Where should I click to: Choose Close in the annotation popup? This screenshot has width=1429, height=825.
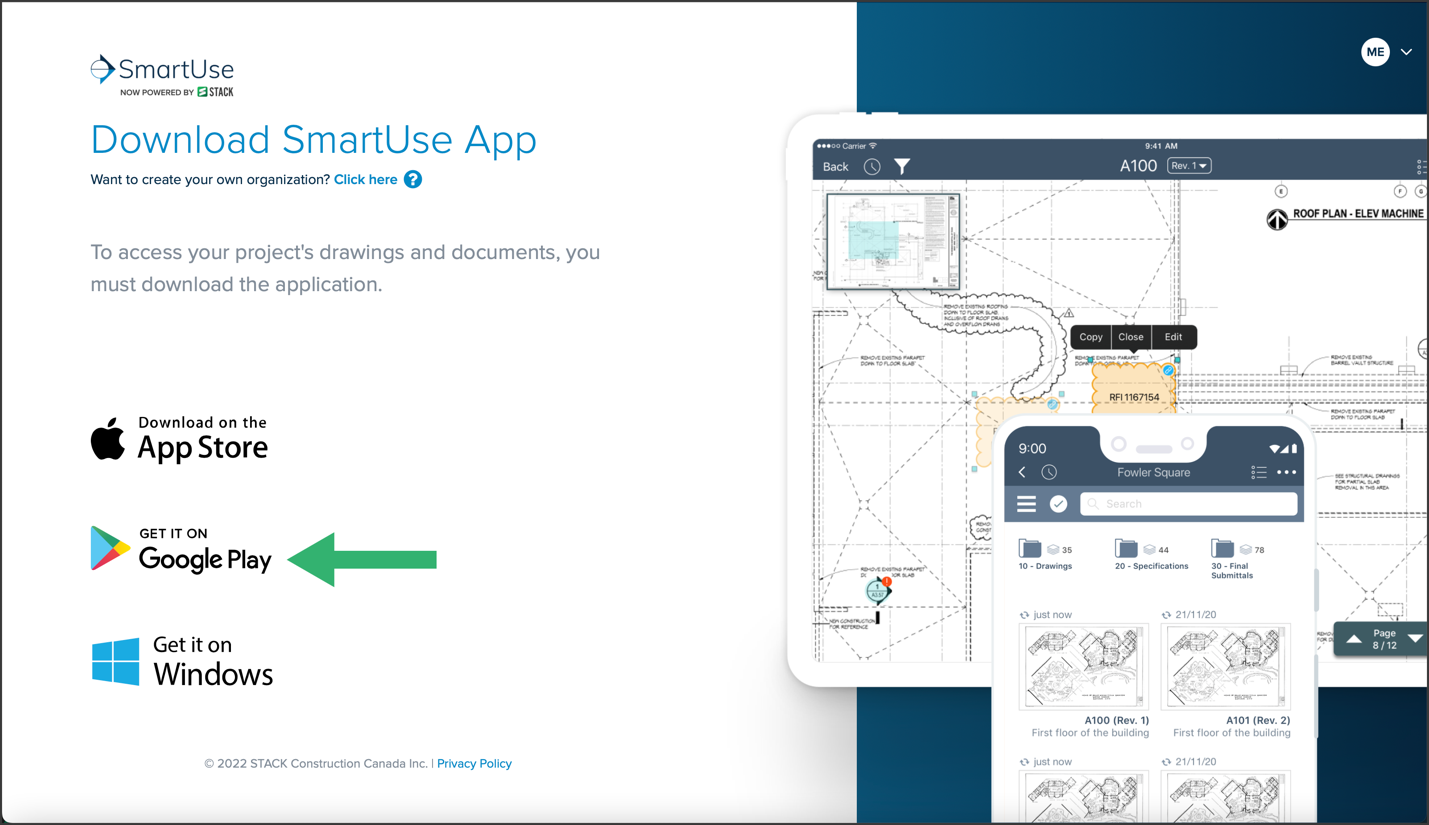click(x=1131, y=337)
